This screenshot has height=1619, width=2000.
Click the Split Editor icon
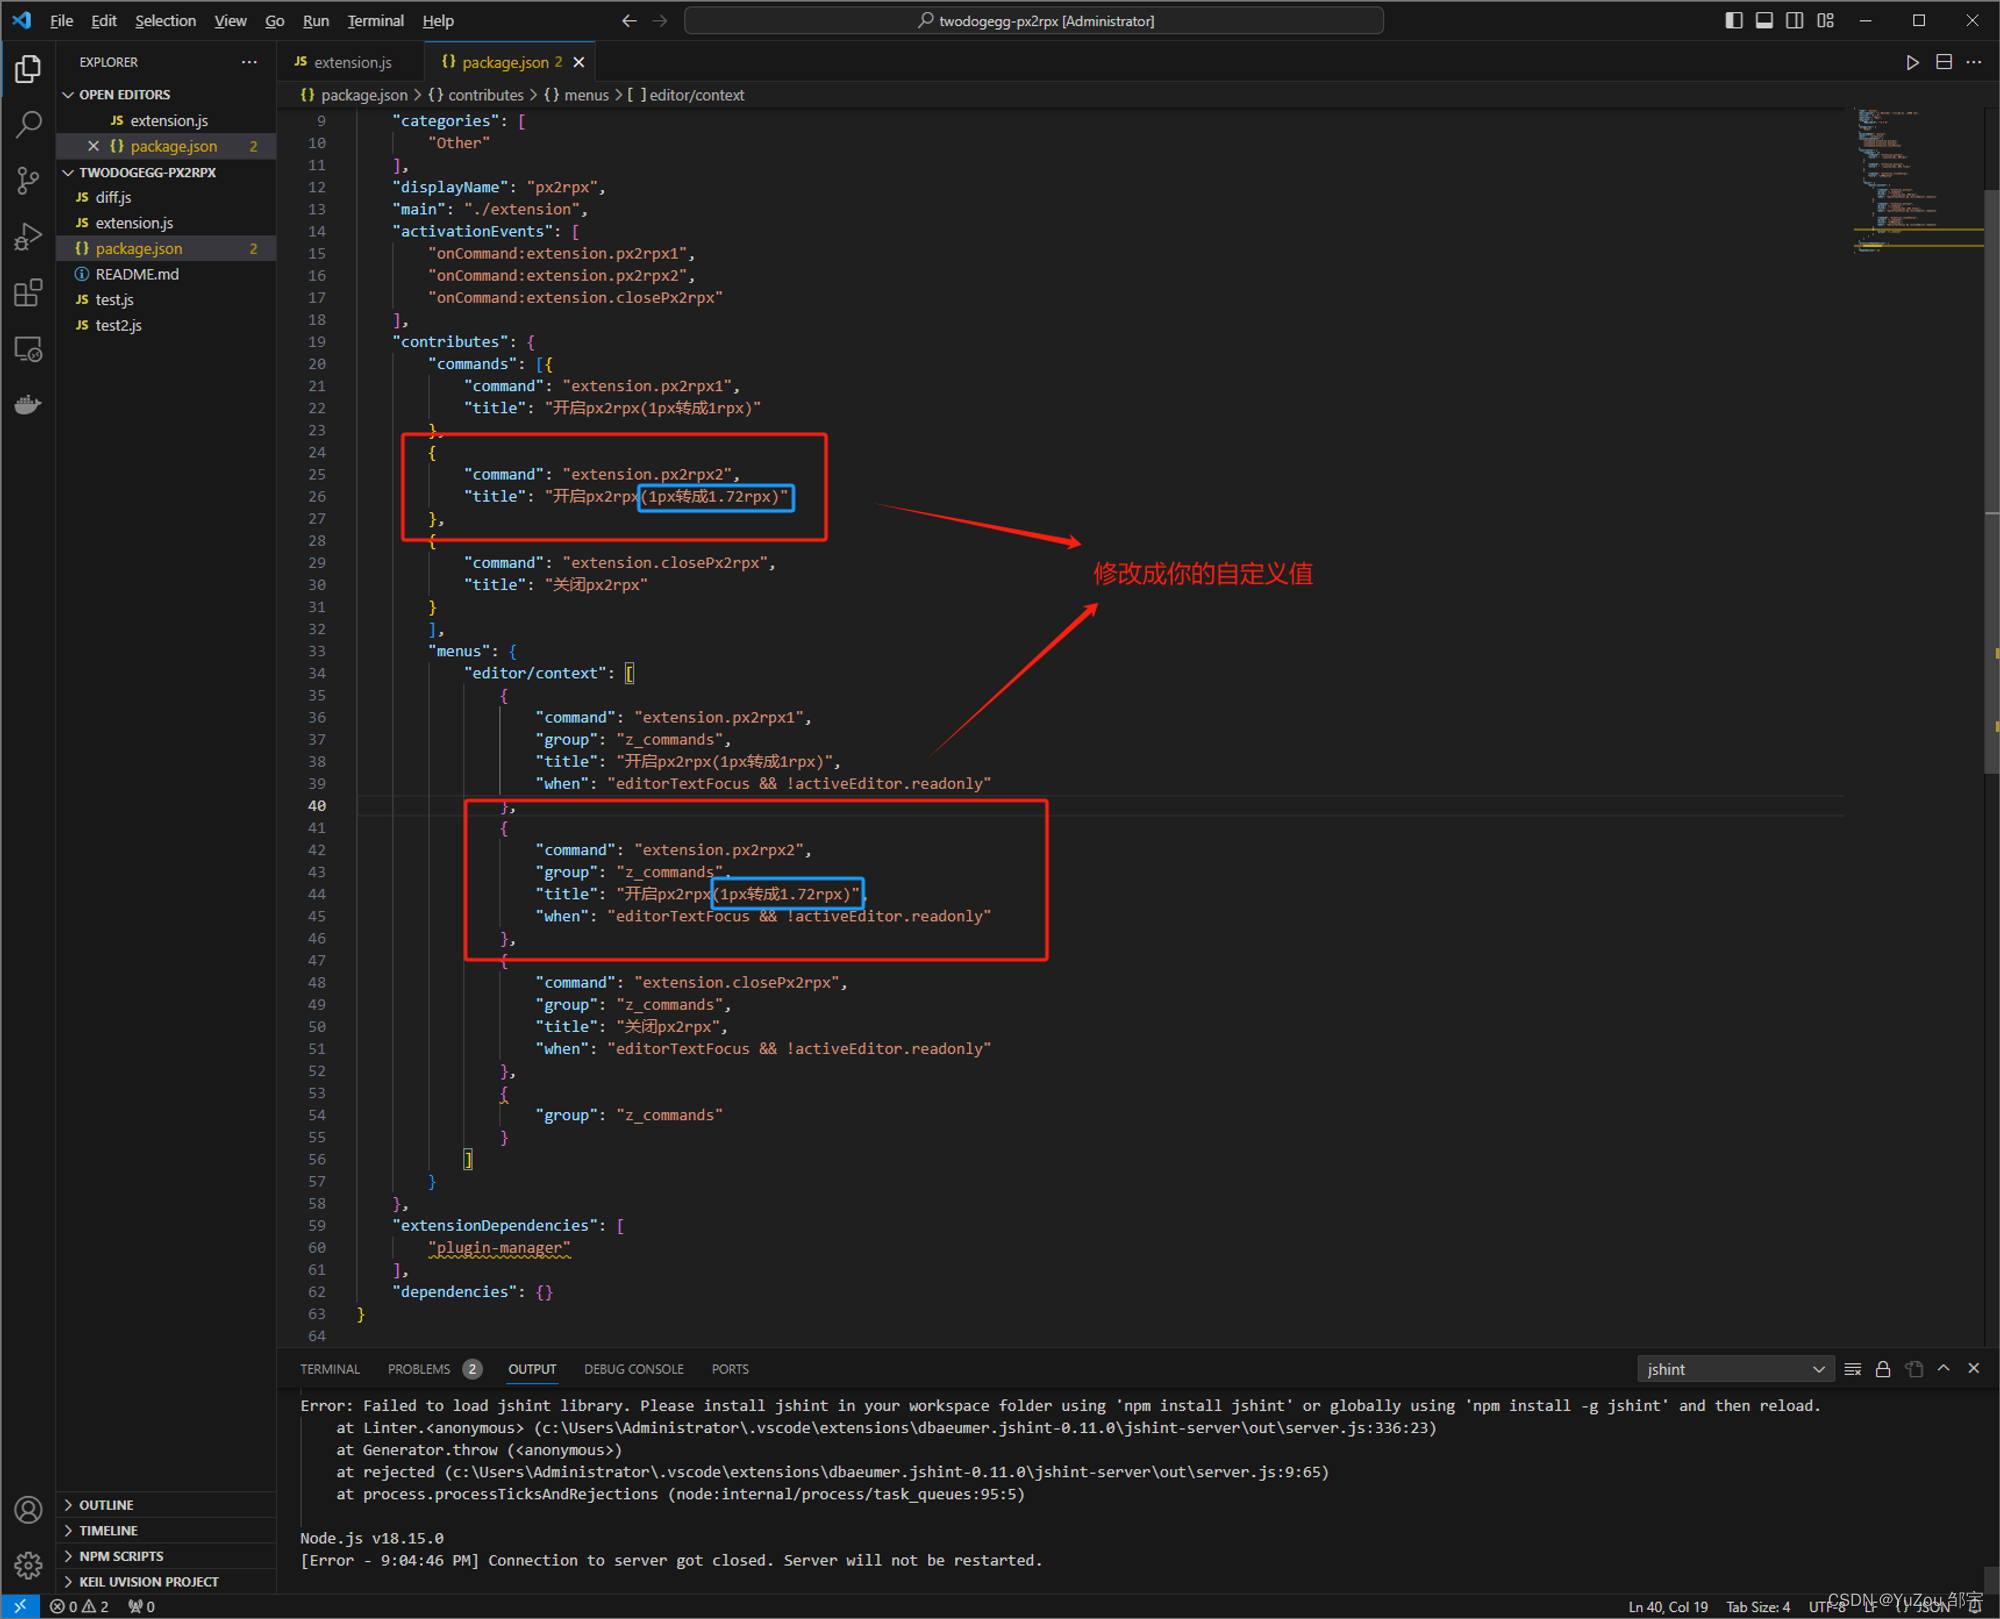coord(1944,62)
